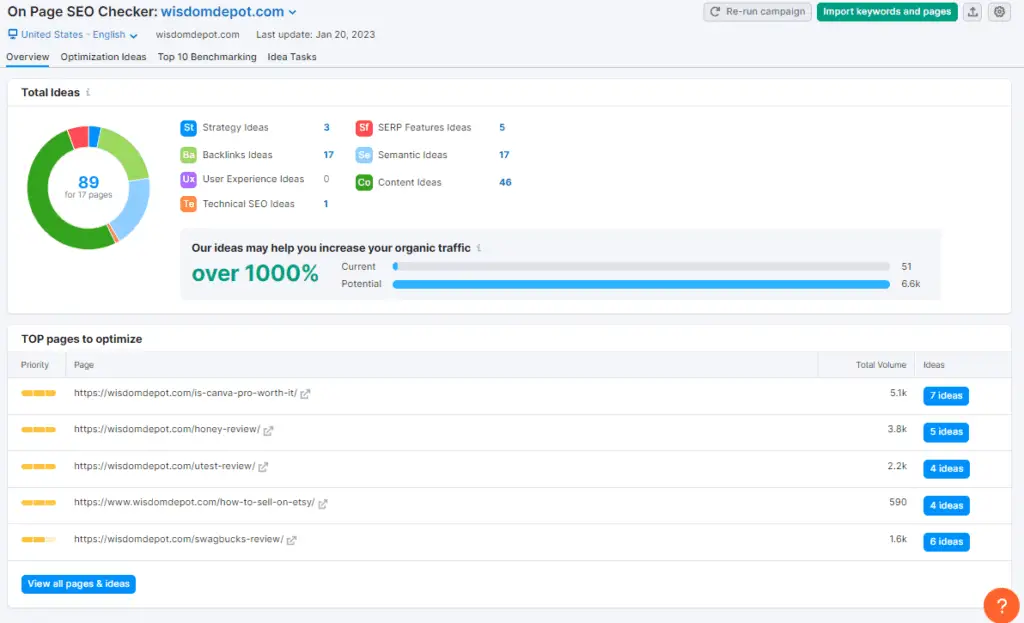Click the Priority column header

[35, 365]
